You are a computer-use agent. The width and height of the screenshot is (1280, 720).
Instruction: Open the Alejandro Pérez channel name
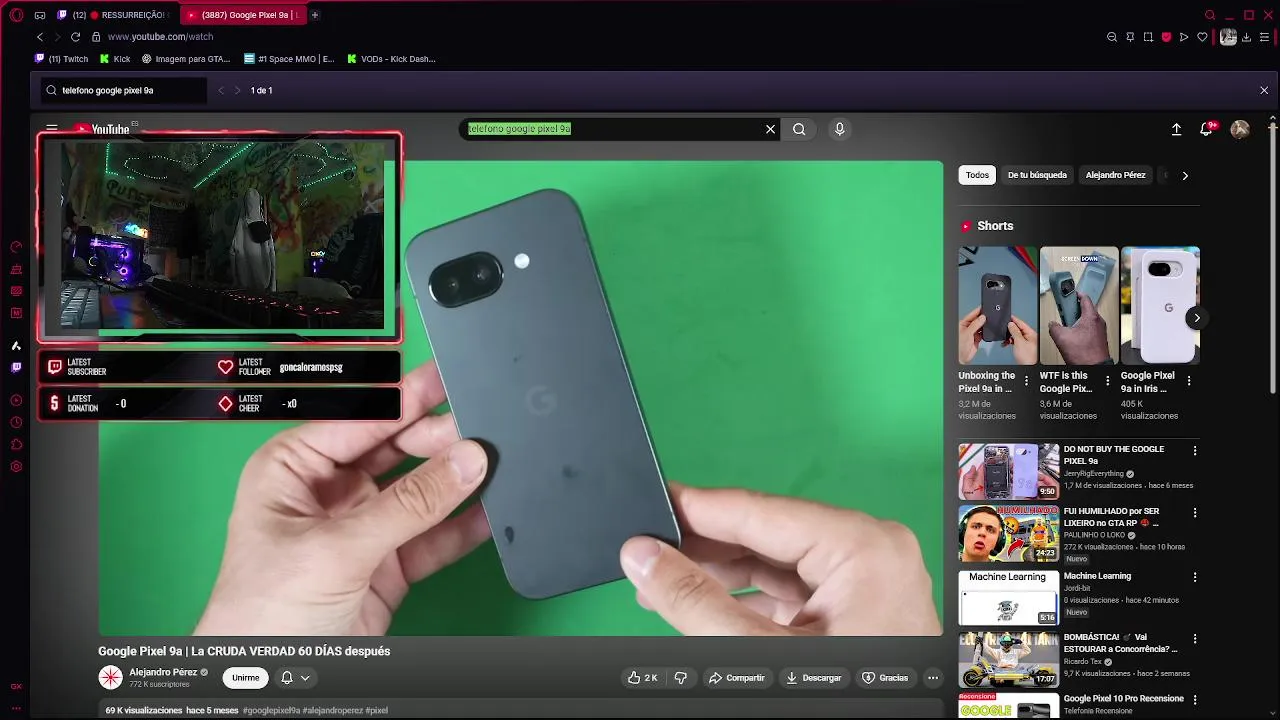[163, 672]
